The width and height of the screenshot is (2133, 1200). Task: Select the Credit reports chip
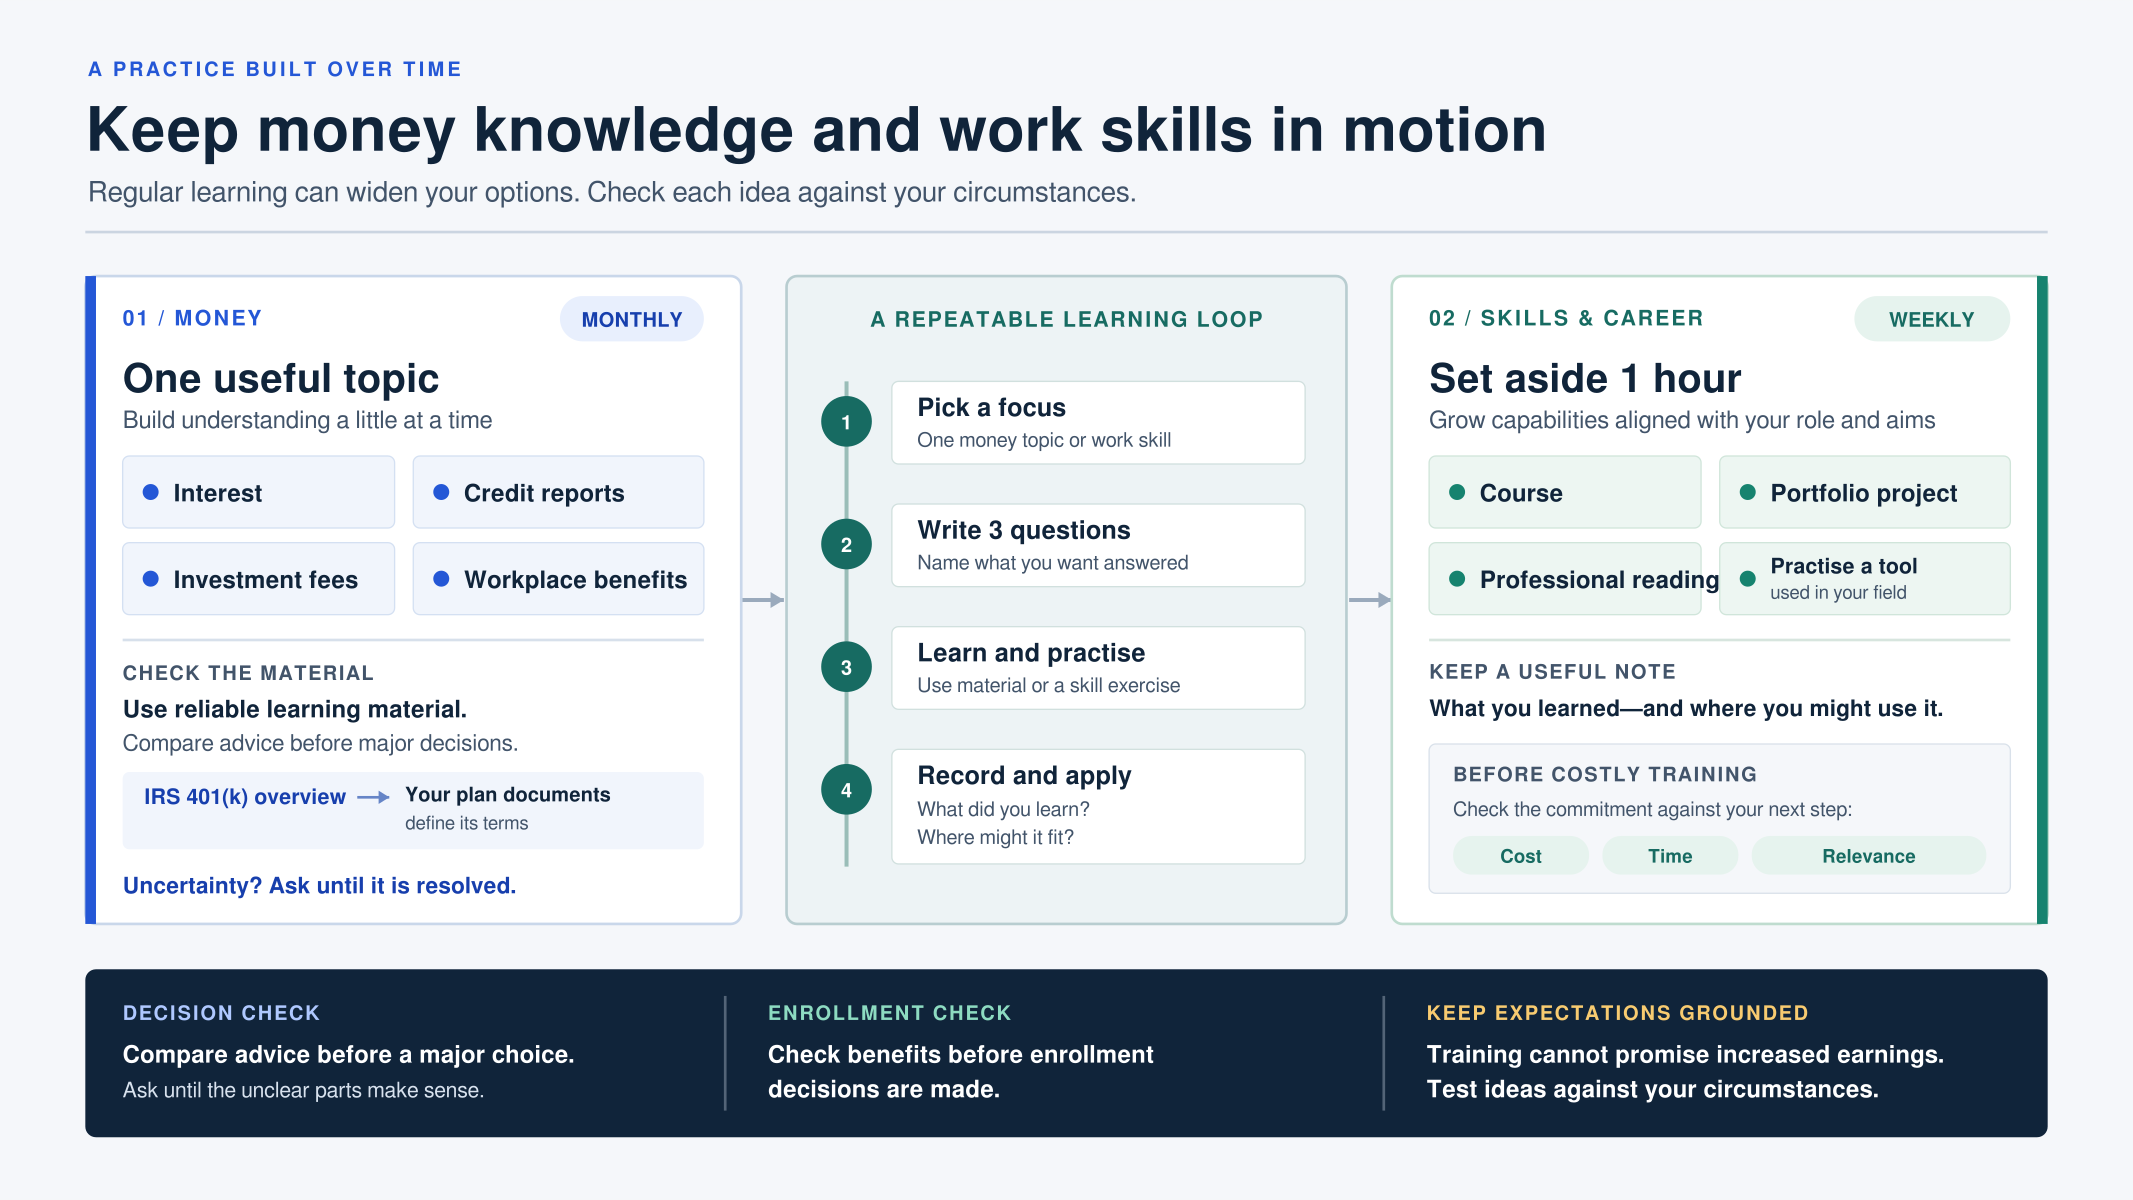(x=558, y=492)
